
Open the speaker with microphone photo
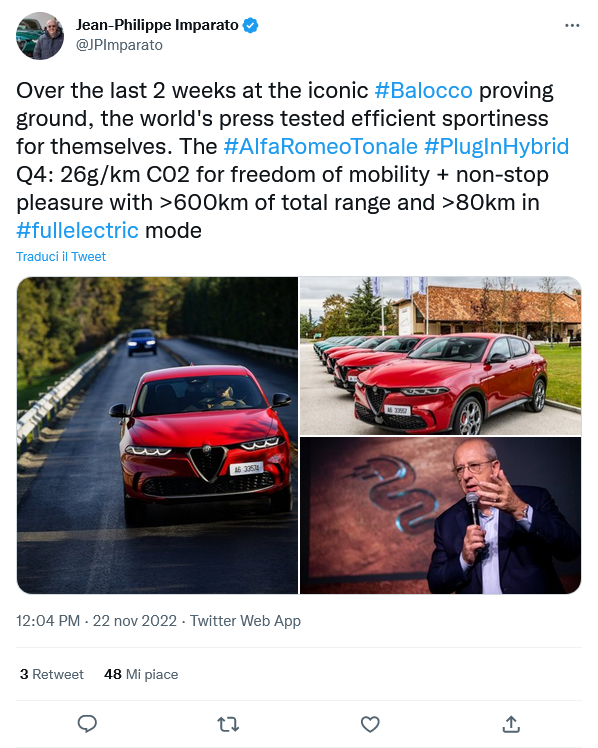[441, 516]
